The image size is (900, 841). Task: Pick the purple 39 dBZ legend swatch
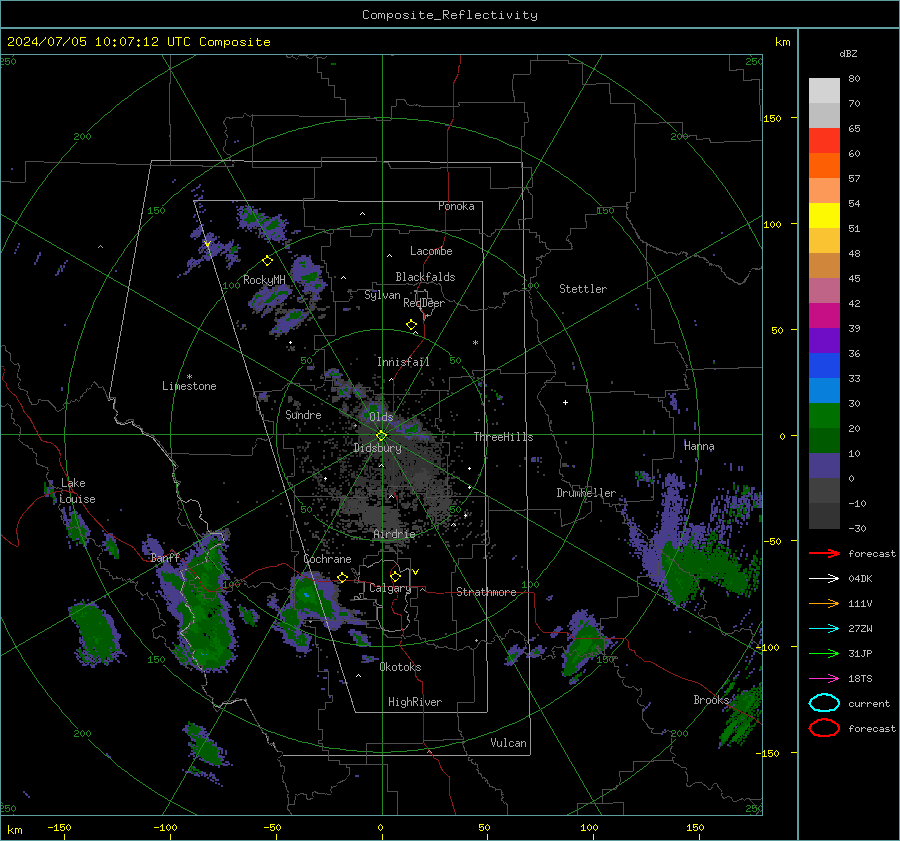(x=824, y=340)
